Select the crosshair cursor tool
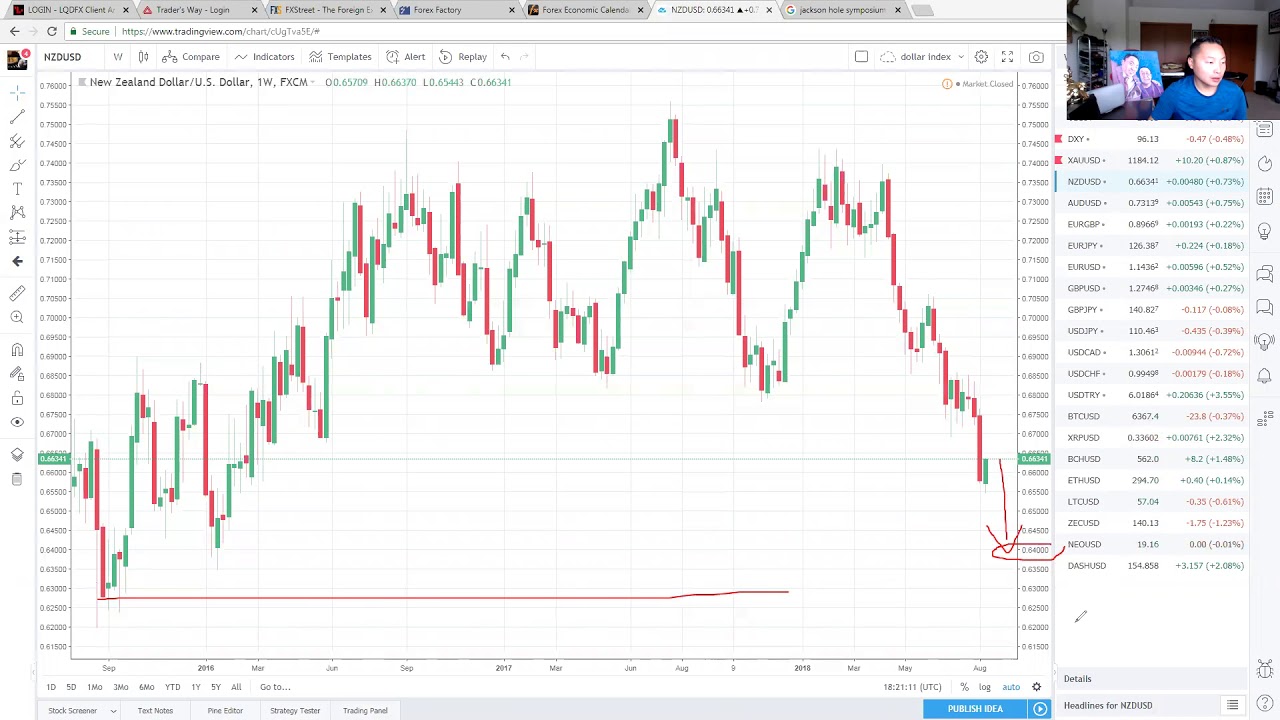The image size is (1280, 720). pyautogui.click(x=17, y=93)
